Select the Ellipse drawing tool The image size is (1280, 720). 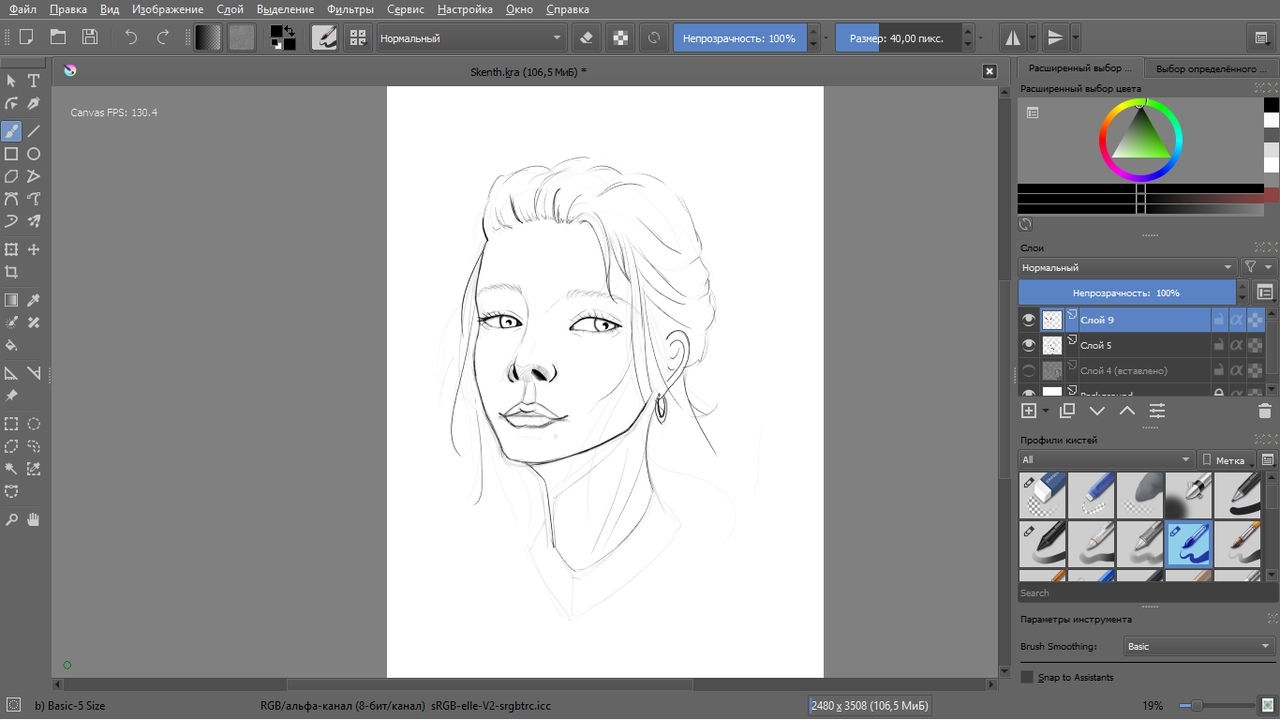tap(34, 154)
